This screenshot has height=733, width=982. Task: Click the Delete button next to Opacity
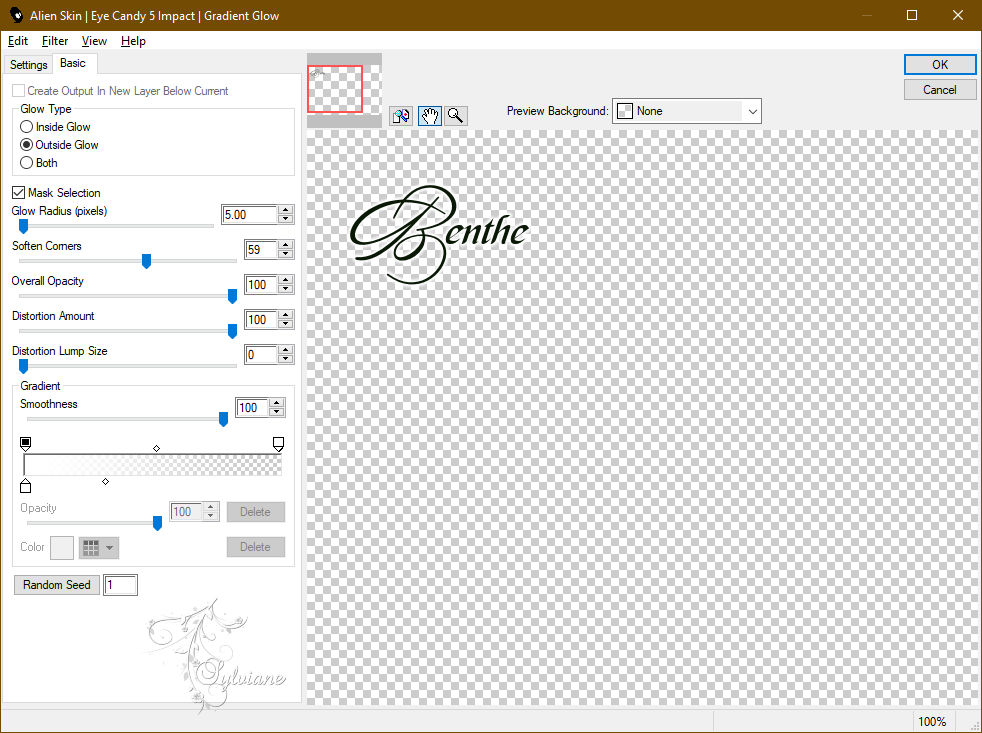[x=256, y=512]
